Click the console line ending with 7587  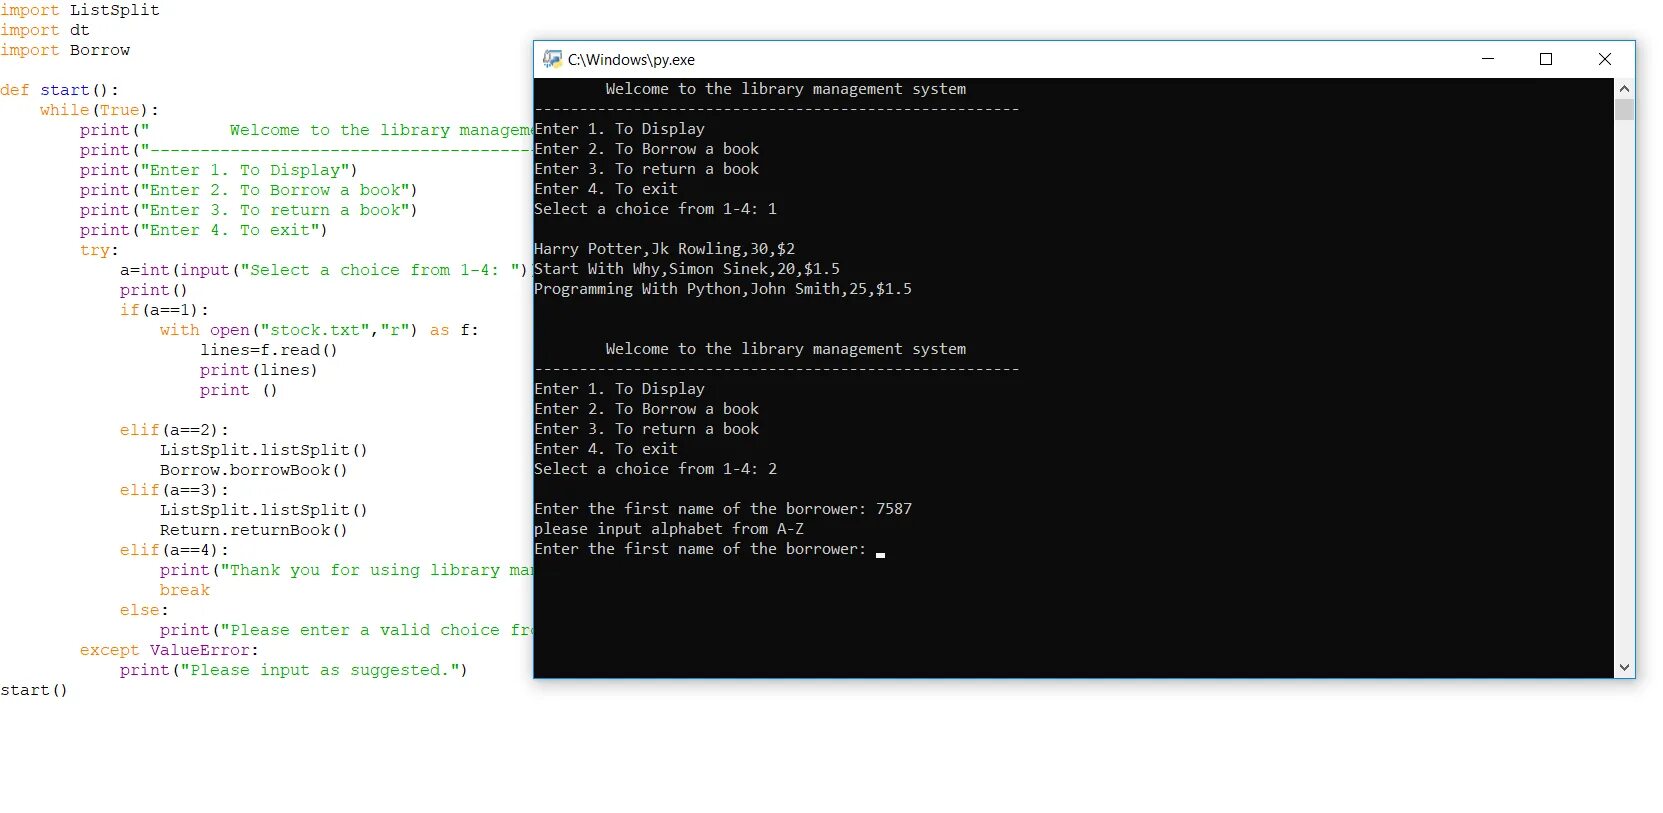point(723,509)
